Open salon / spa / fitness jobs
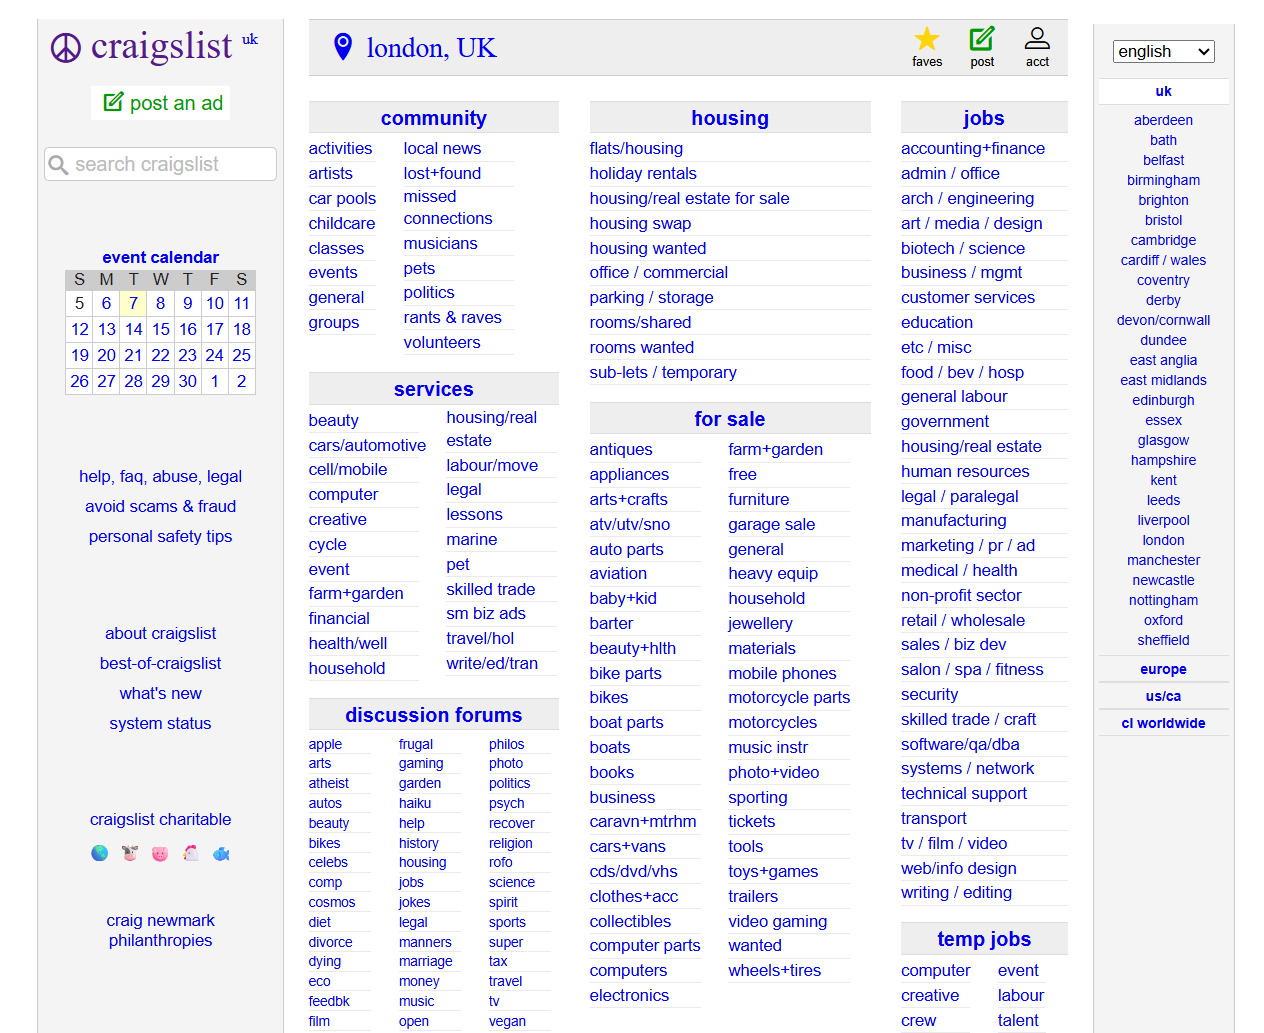The width and height of the screenshot is (1264, 1033). point(972,669)
